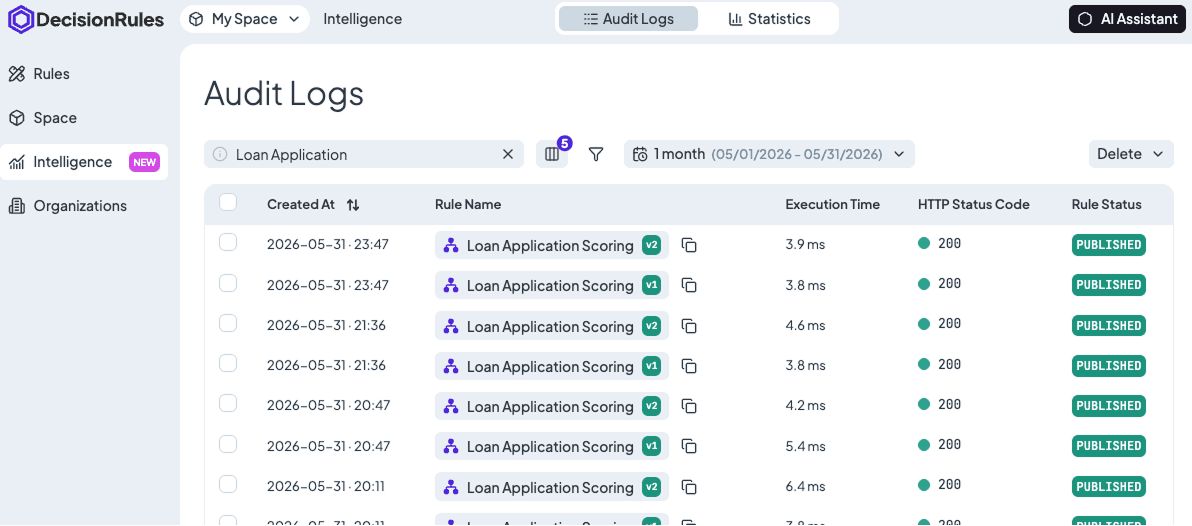Click the Intelligence breadcrumb text

[x=363, y=19]
